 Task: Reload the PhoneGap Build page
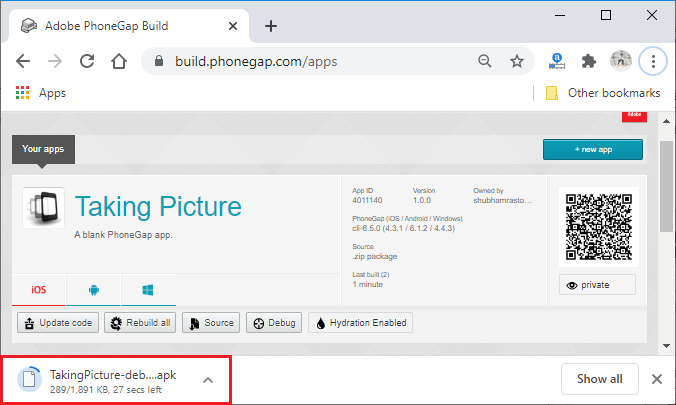tap(87, 61)
